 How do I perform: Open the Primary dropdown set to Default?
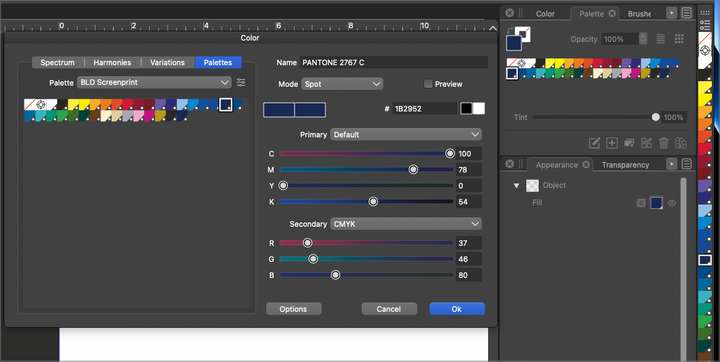point(406,135)
